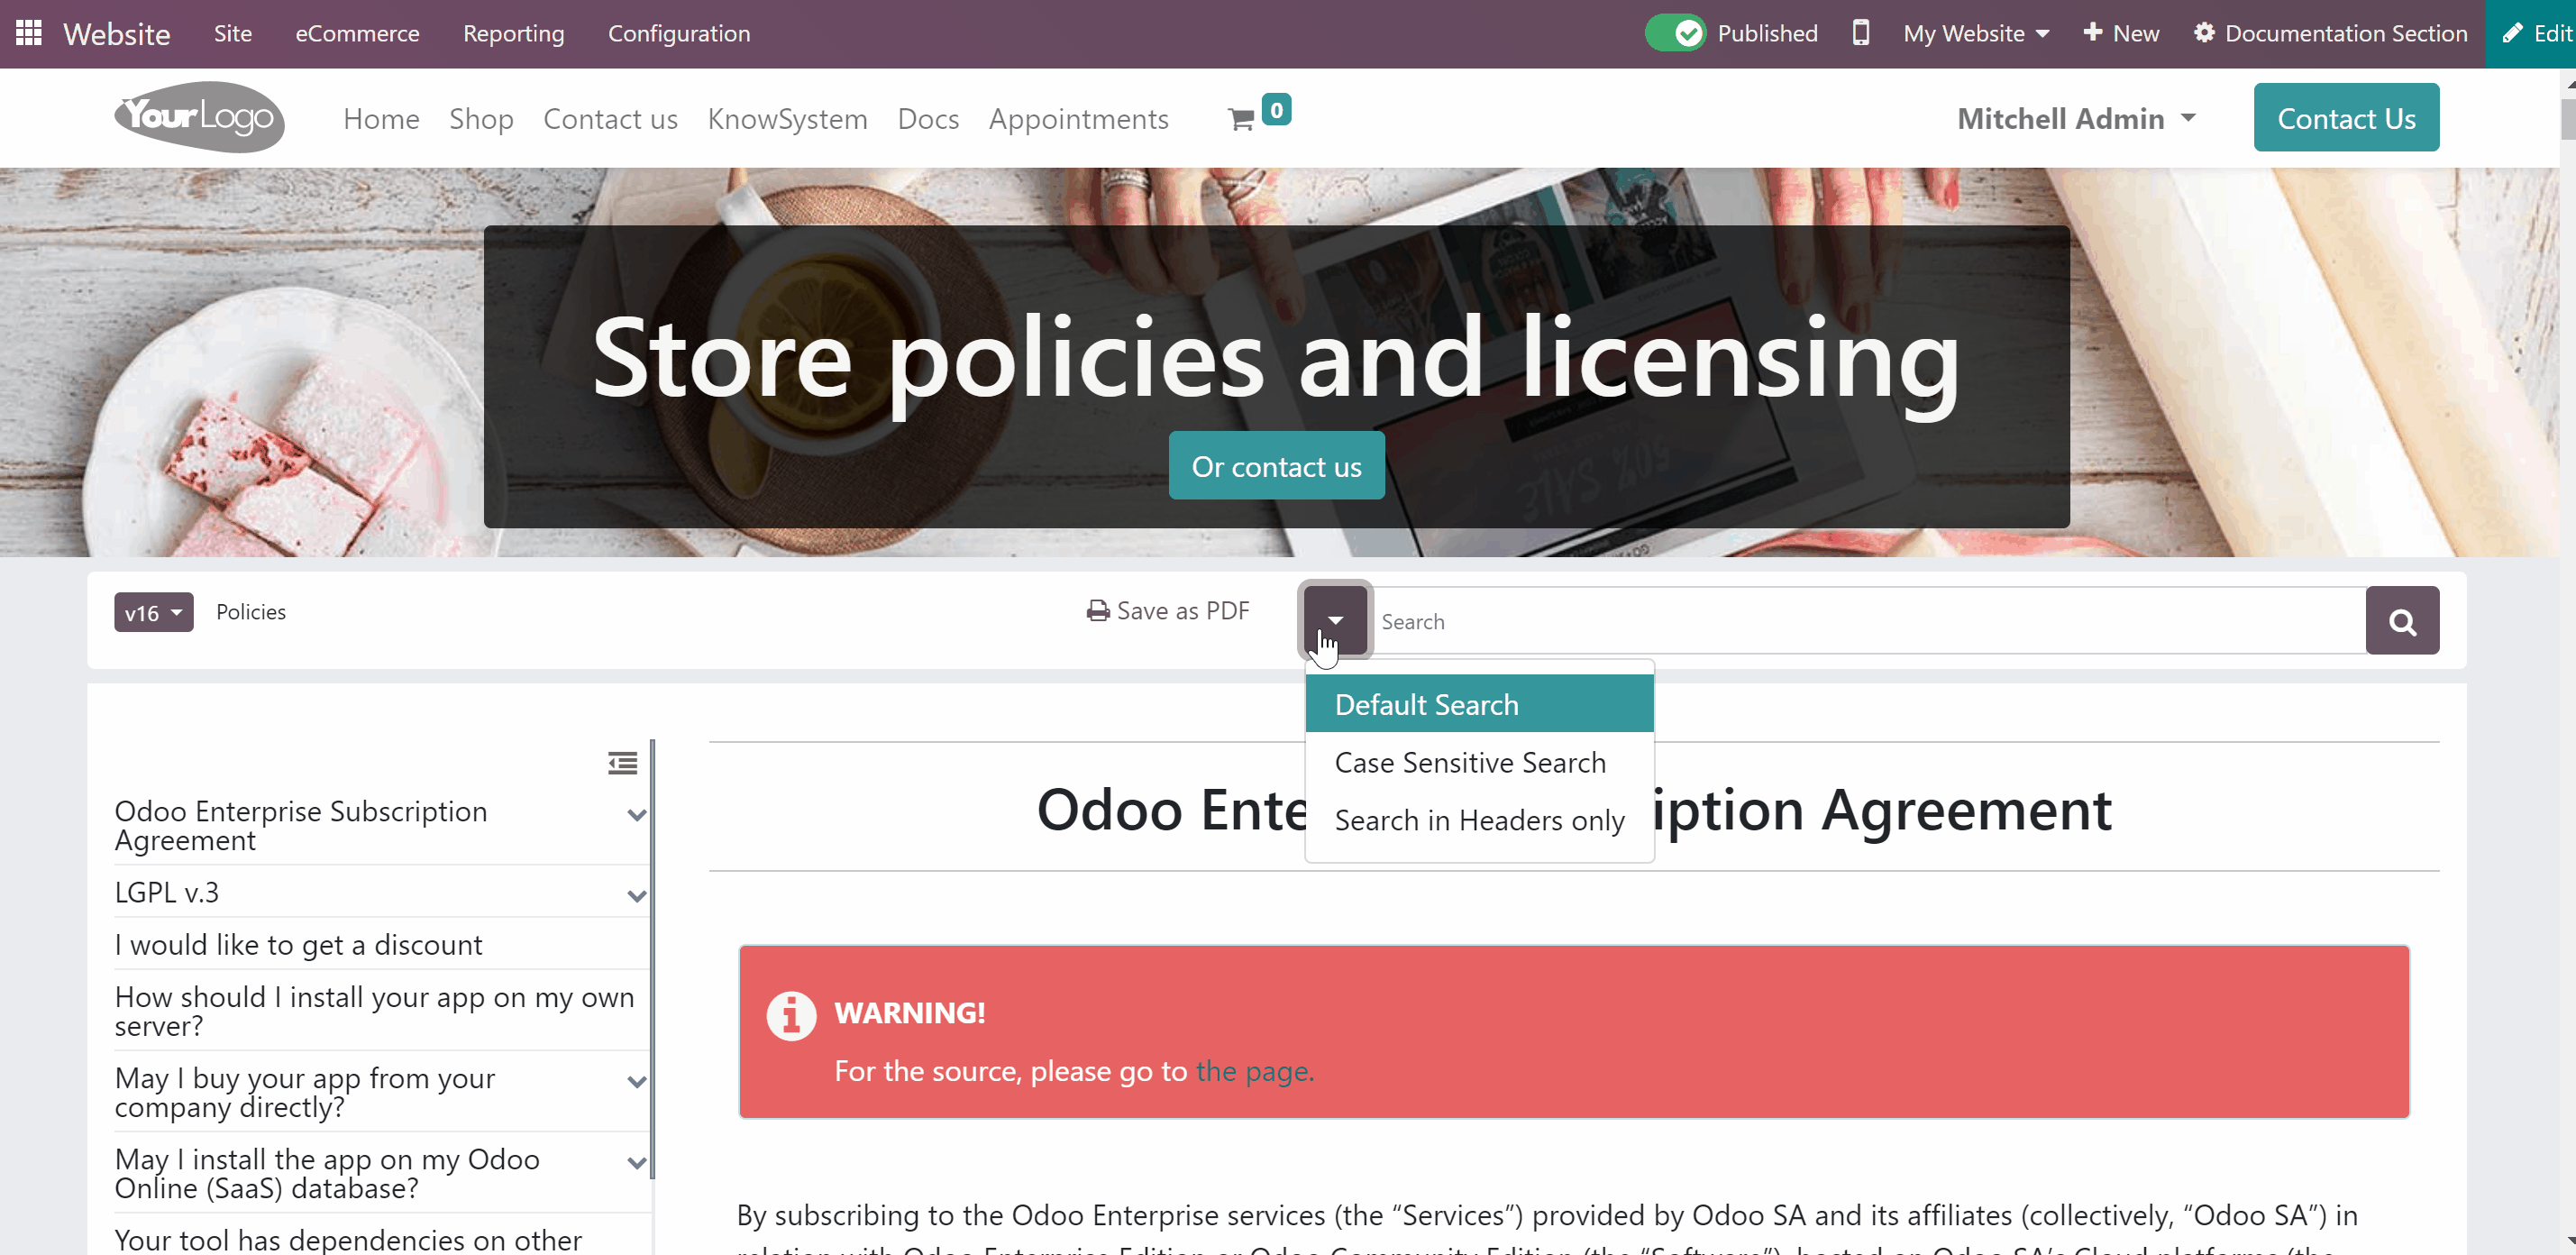
Task: Click the YourLogo site logo
Action: coord(199,117)
